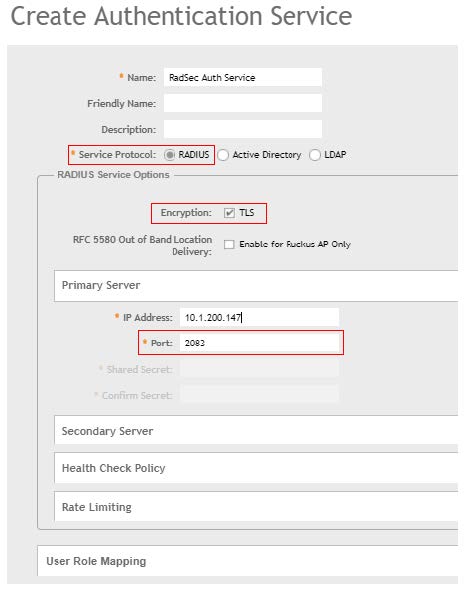Screen dimensions: 464x589
Task: Expand the Secondary Server section
Action: [256, 430]
